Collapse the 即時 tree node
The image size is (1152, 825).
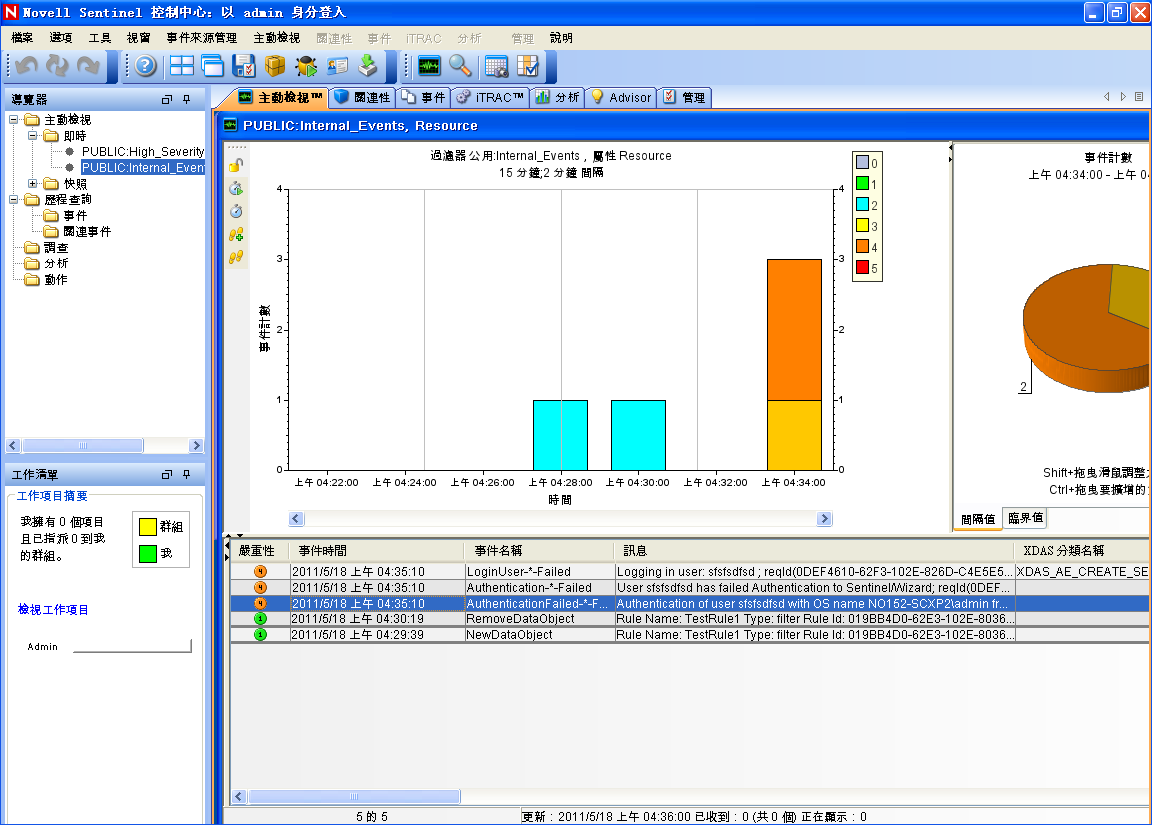(x=32, y=135)
